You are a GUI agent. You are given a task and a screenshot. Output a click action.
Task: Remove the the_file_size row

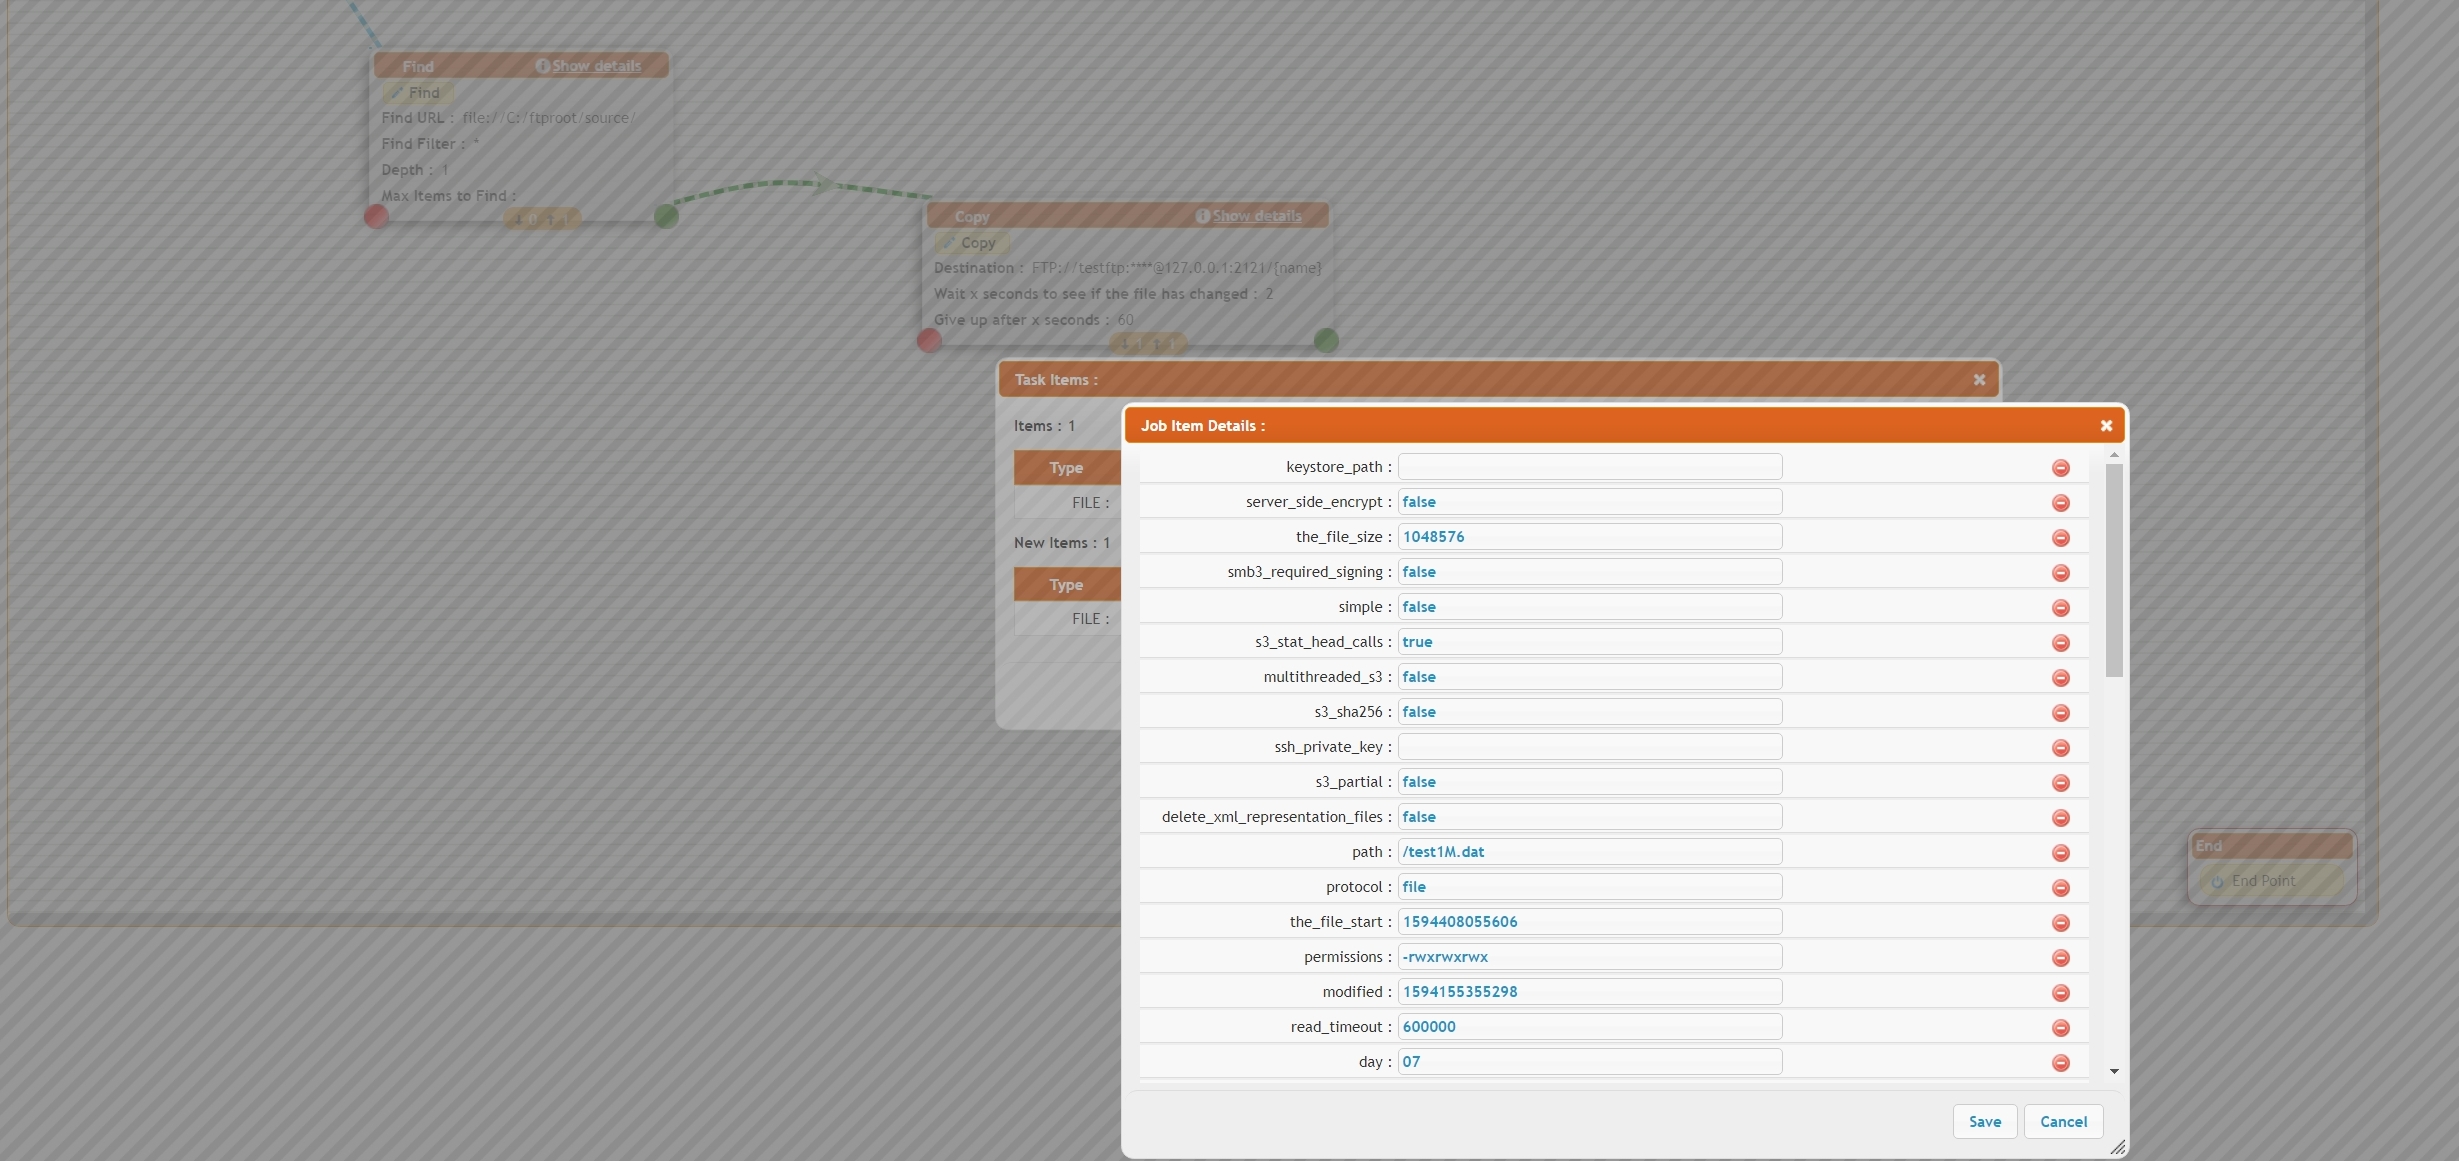pos(2060,538)
